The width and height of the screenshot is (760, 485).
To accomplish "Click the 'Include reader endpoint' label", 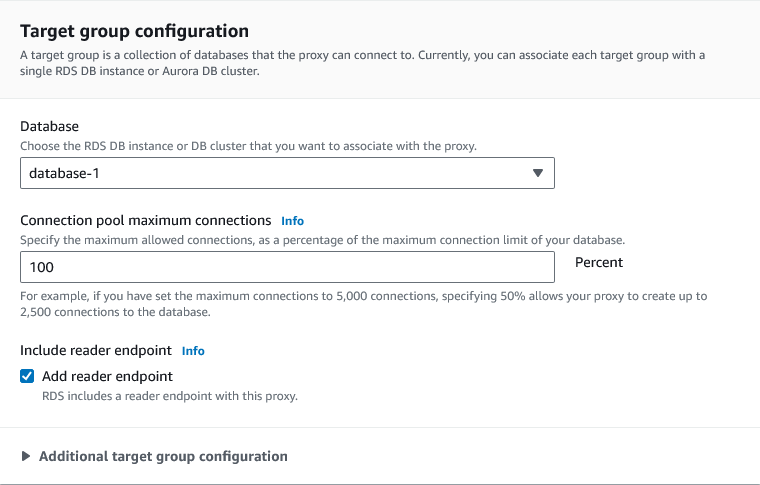I will [x=96, y=350].
